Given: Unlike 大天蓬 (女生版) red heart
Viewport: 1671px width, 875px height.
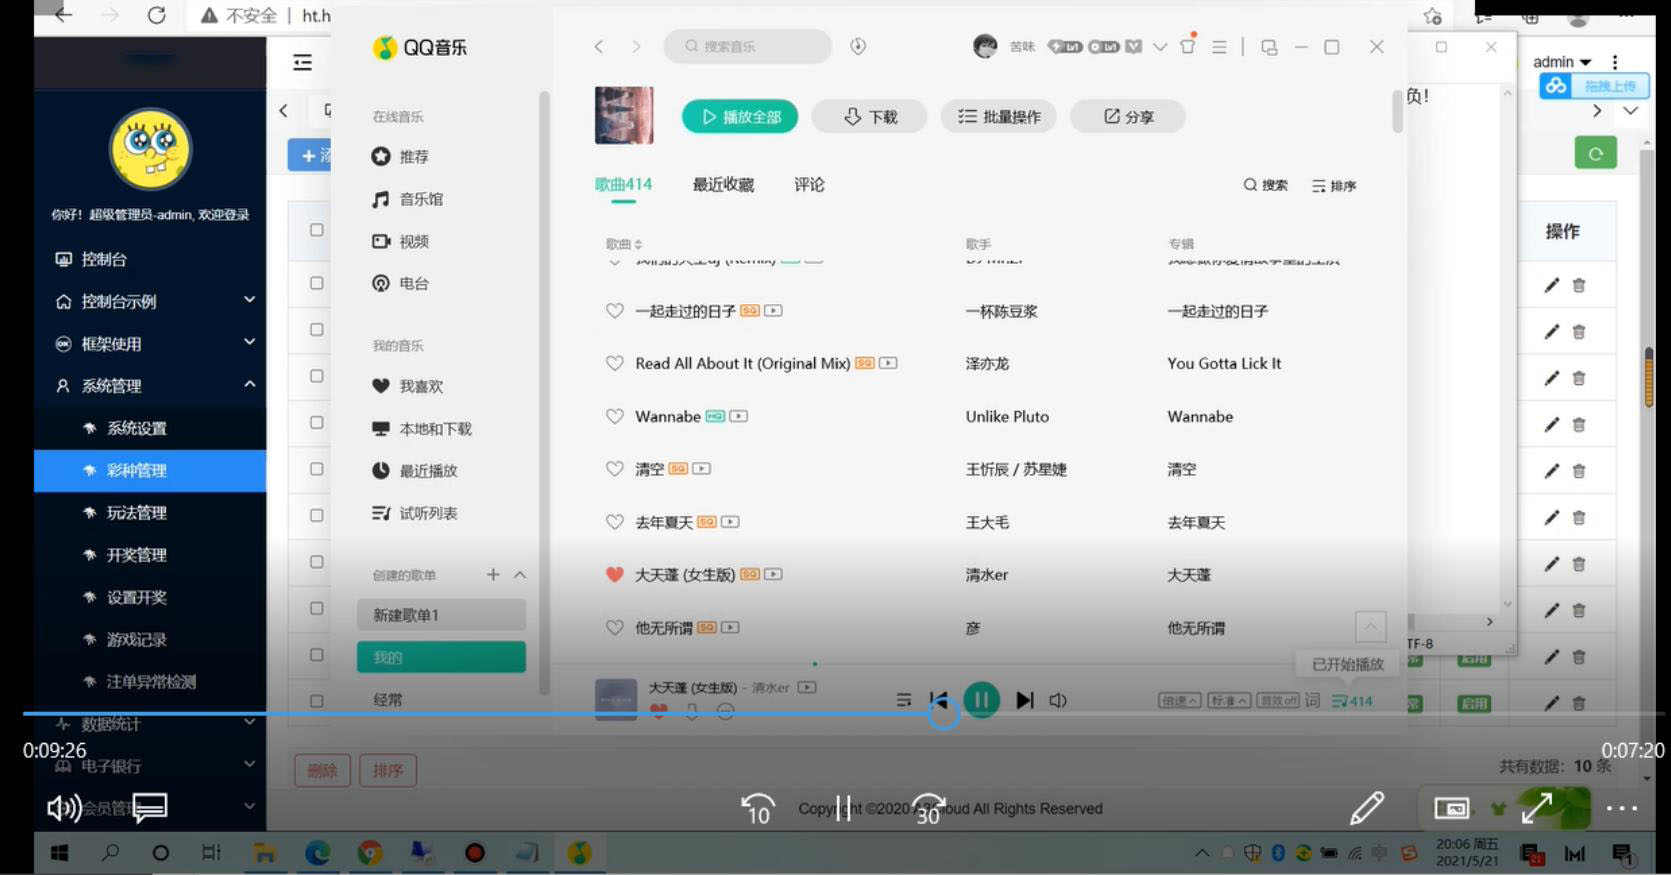Looking at the screenshot, I should [615, 575].
